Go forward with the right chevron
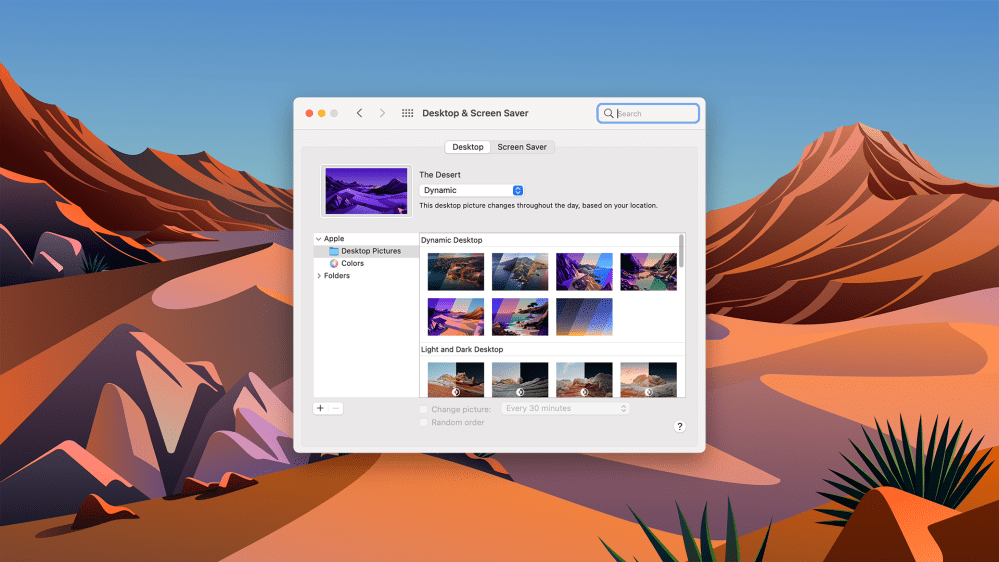The image size is (999, 562). (382, 113)
